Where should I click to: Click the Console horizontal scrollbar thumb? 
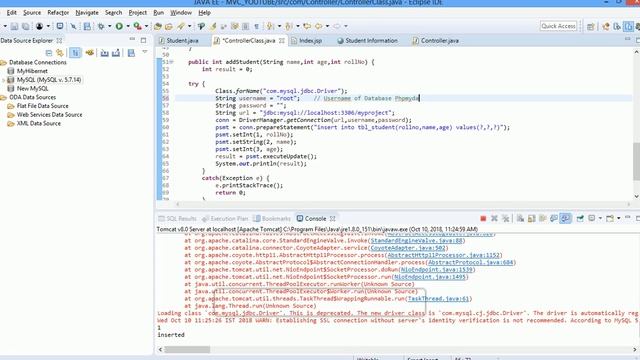coord(187,350)
